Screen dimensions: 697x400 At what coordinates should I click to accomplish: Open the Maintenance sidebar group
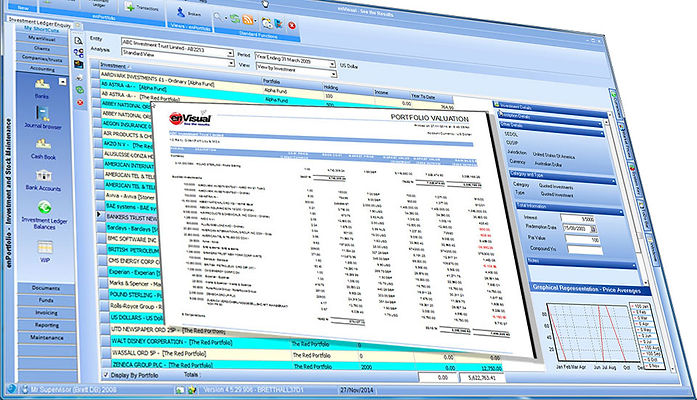point(47,337)
